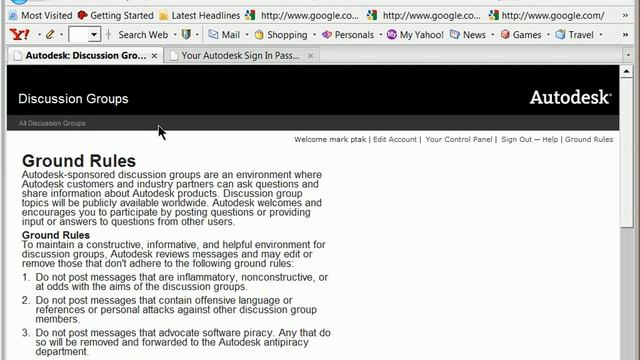Click the Discussion Groups header title
This screenshot has width=640, height=360.
[73, 99]
